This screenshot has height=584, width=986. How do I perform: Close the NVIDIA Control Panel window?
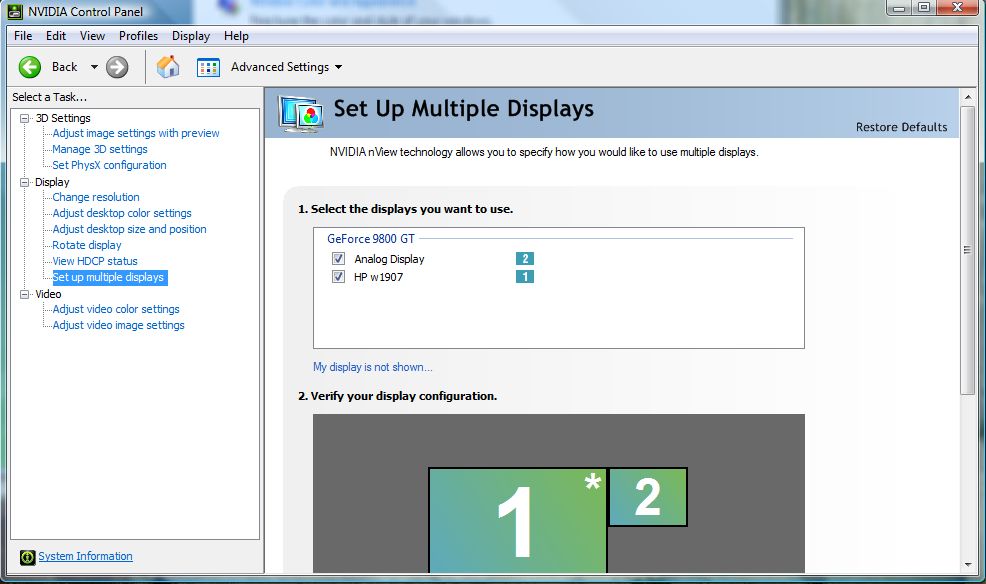(x=958, y=8)
